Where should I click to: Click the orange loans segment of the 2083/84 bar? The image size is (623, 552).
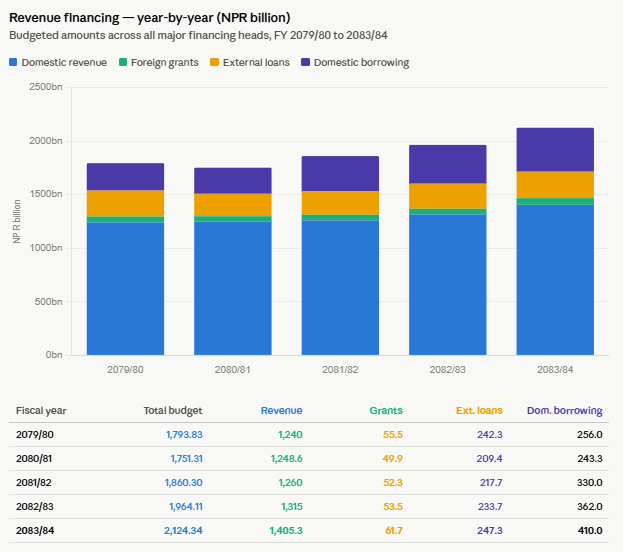pos(555,185)
